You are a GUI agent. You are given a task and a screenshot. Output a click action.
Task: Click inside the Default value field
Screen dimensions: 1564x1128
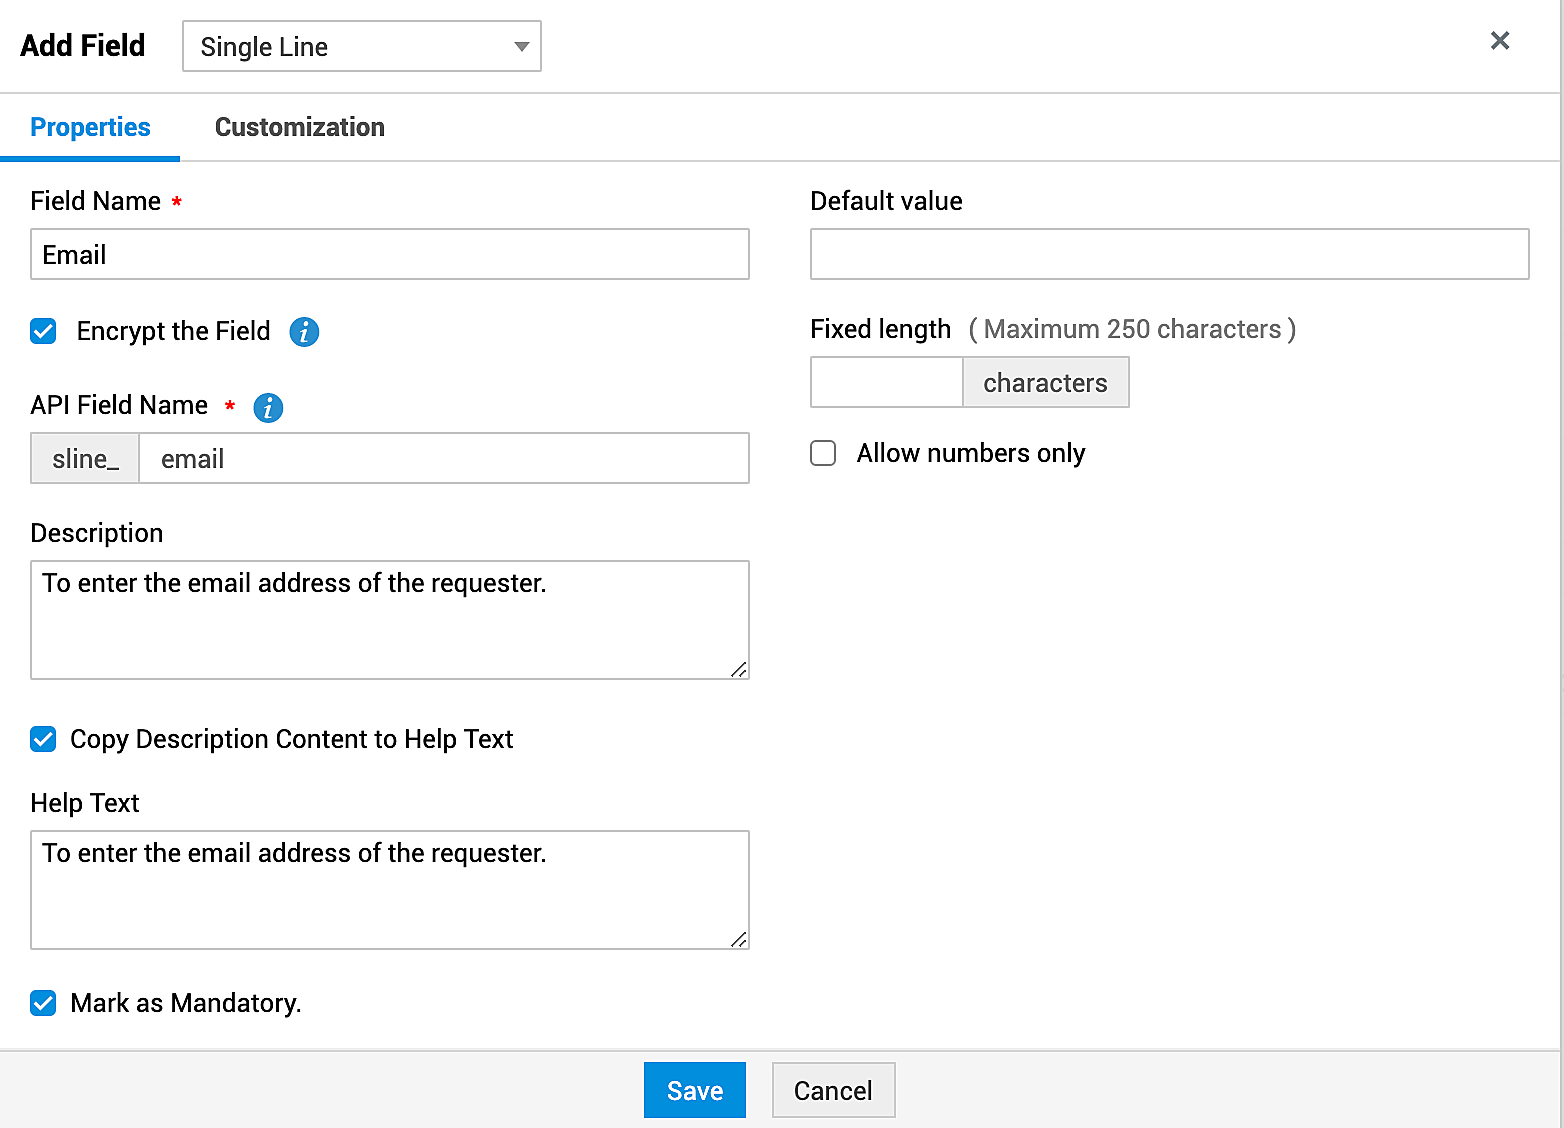tap(1168, 254)
